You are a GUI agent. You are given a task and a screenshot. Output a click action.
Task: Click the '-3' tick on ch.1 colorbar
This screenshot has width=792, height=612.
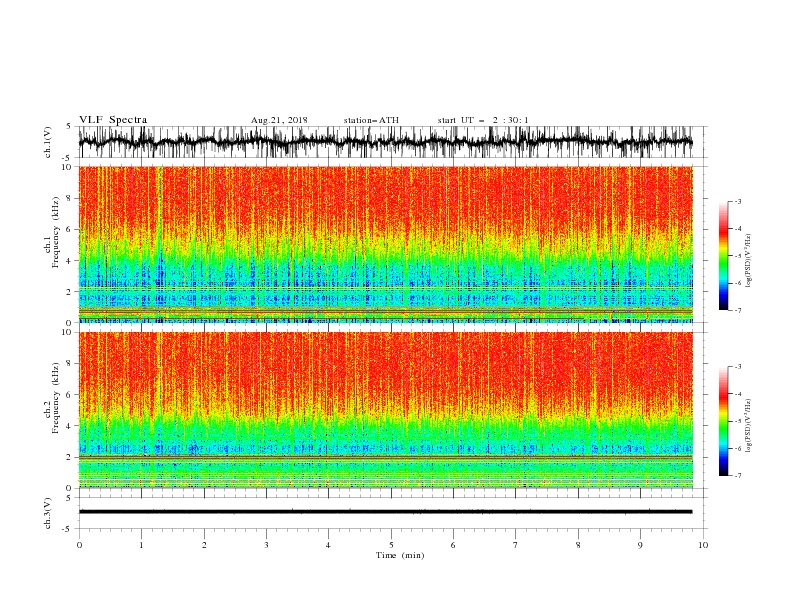point(737,201)
